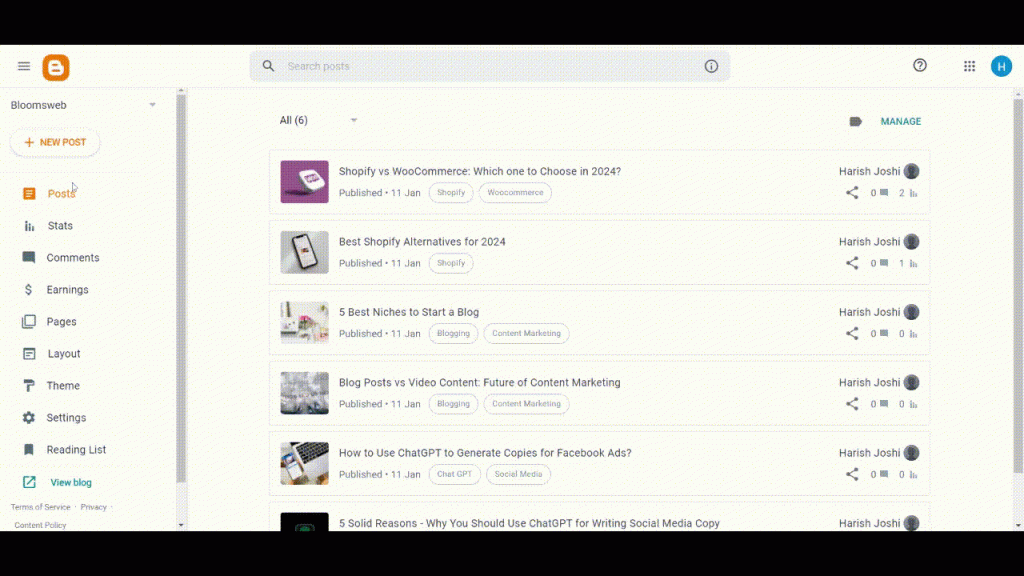Click the MANAGE labels button
Image resolution: width=1024 pixels, height=576 pixels.
pos(901,121)
